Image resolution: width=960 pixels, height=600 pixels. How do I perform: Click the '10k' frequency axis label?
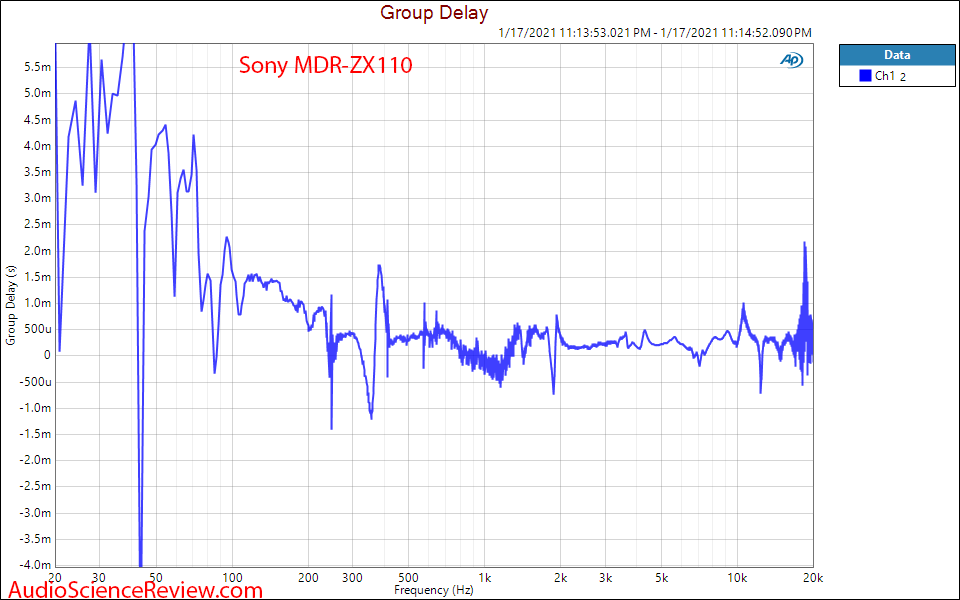[x=737, y=577]
